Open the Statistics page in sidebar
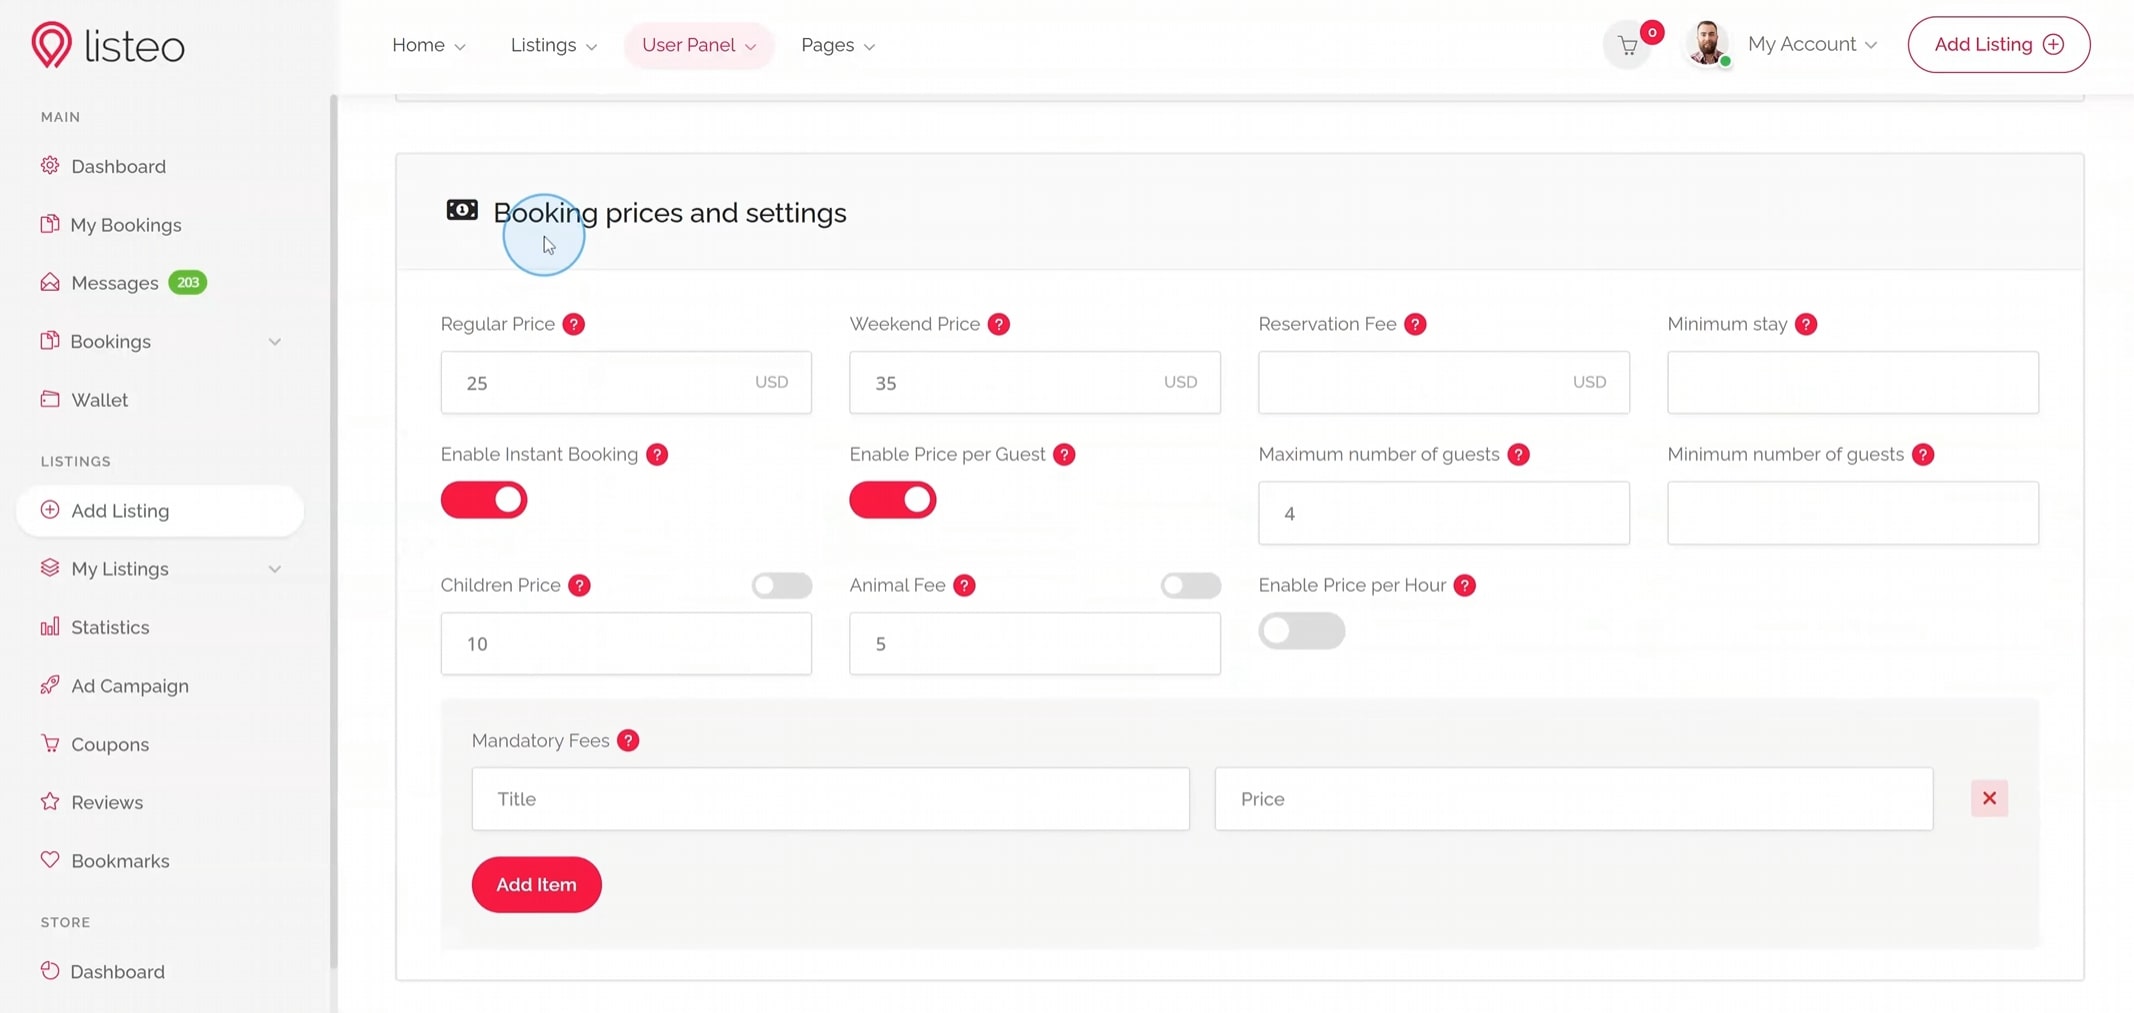2134x1013 pixels. (x=110, y=627)
